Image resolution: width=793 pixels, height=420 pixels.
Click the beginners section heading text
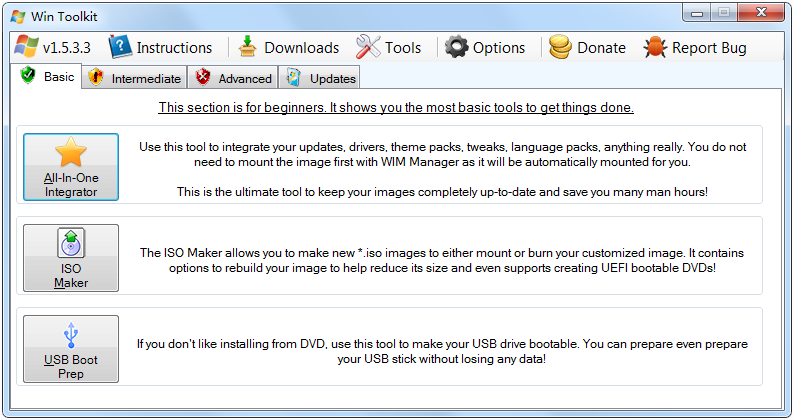[x=396, y=107]
